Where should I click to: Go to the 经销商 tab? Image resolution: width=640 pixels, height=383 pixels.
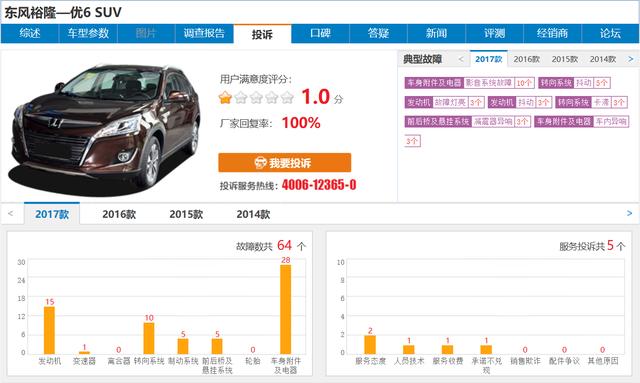click(x=553, y=33)
